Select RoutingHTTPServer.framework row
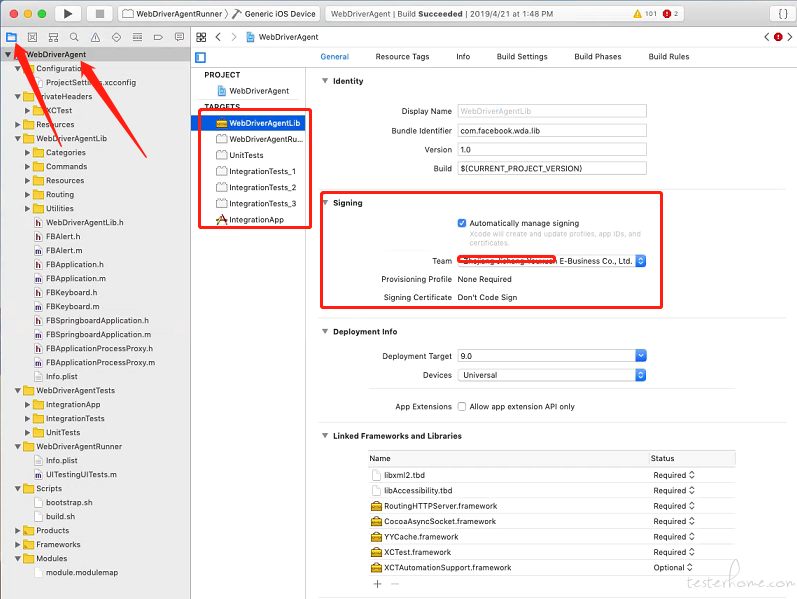Image resolution: width=797 pixels, height=599 pixels. (552, 506)
